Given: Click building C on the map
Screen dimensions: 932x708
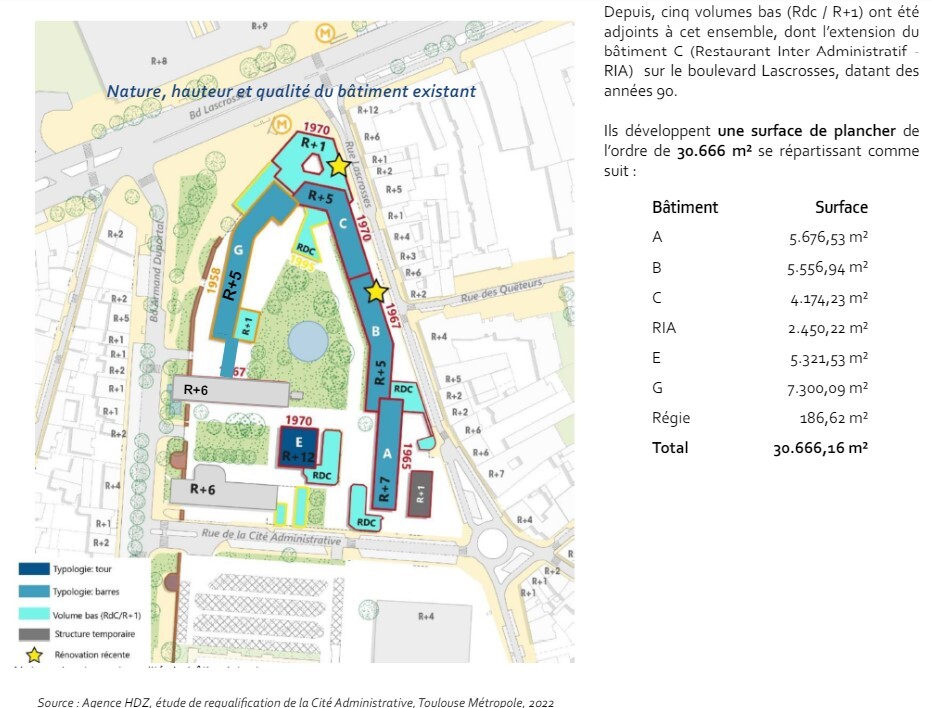Looking at the screenshot, I should [341, 227].
